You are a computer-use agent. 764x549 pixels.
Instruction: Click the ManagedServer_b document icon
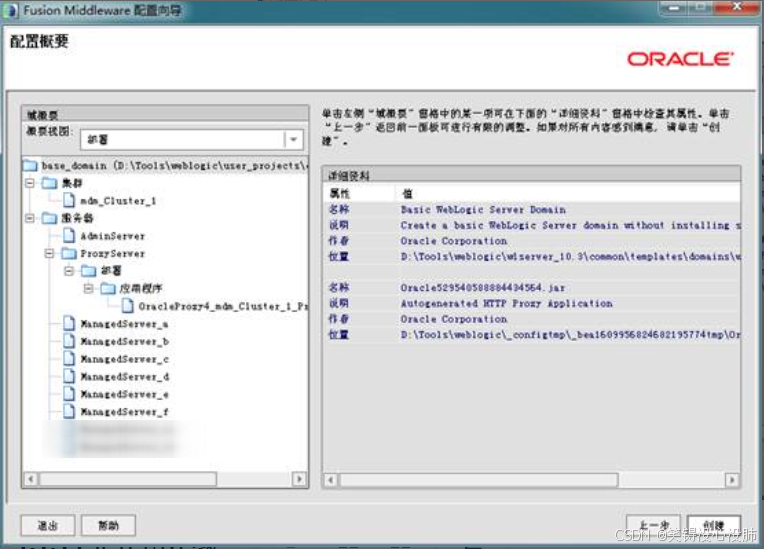coord(69,341)
